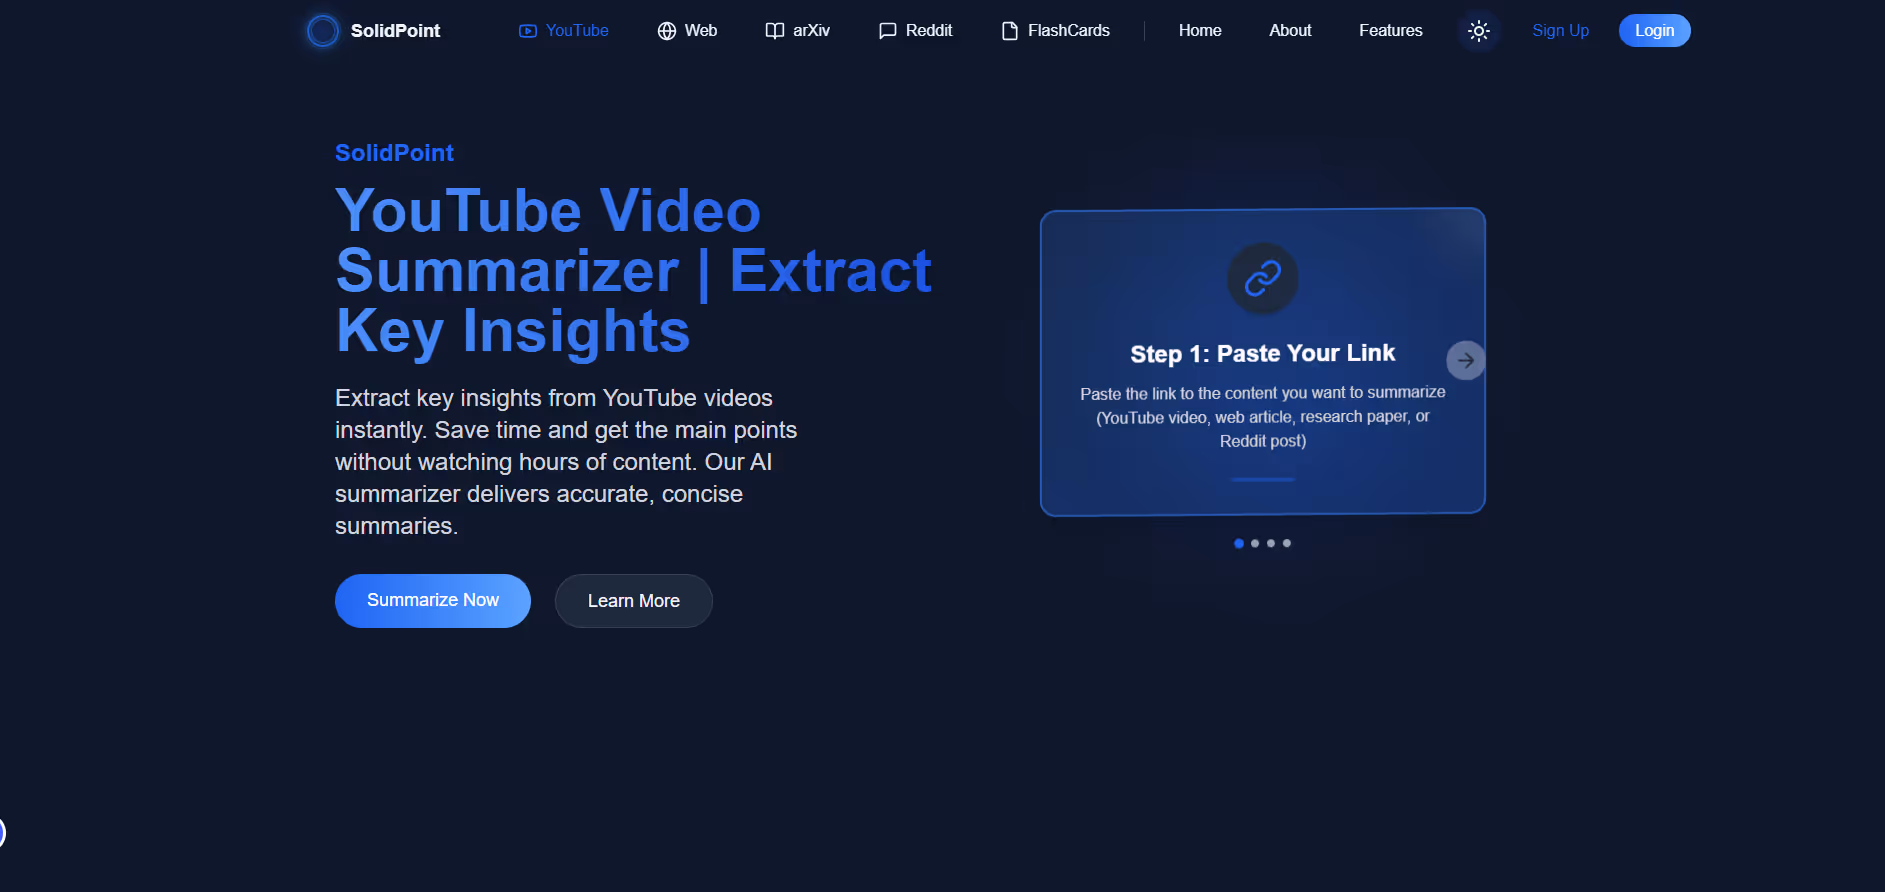Open the Web summarizer nav item
This screenshot has width=1885, height=892.
click(x=687, y=31)
